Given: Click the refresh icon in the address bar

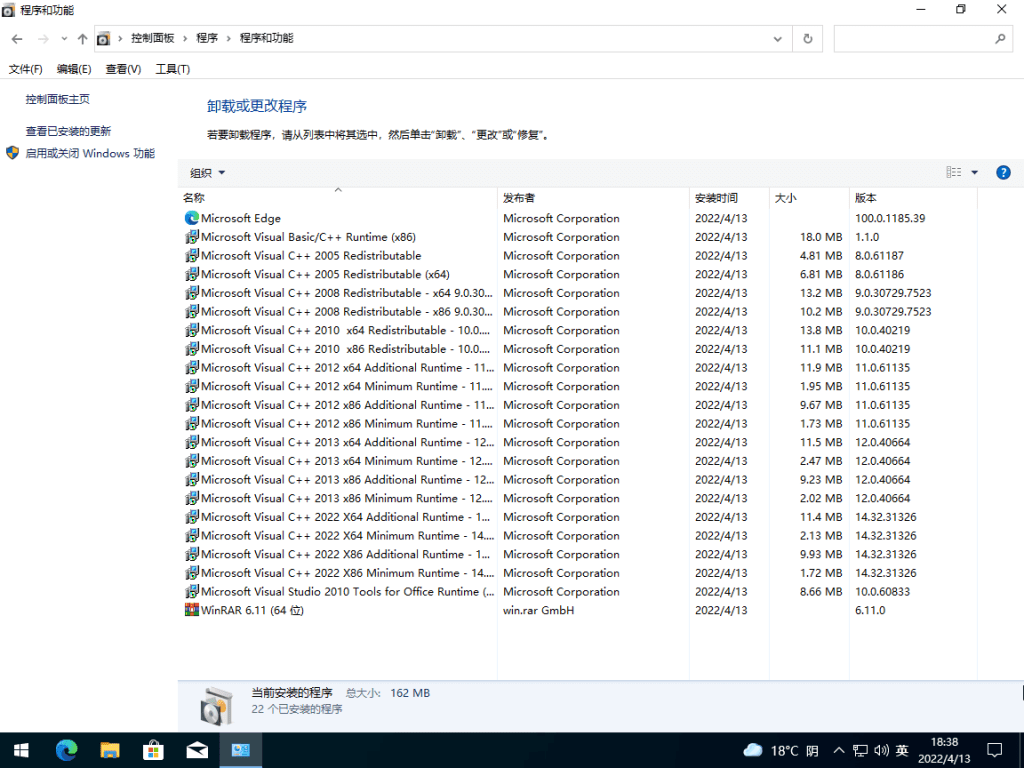Looking at the screenshot, I should 807,38.
